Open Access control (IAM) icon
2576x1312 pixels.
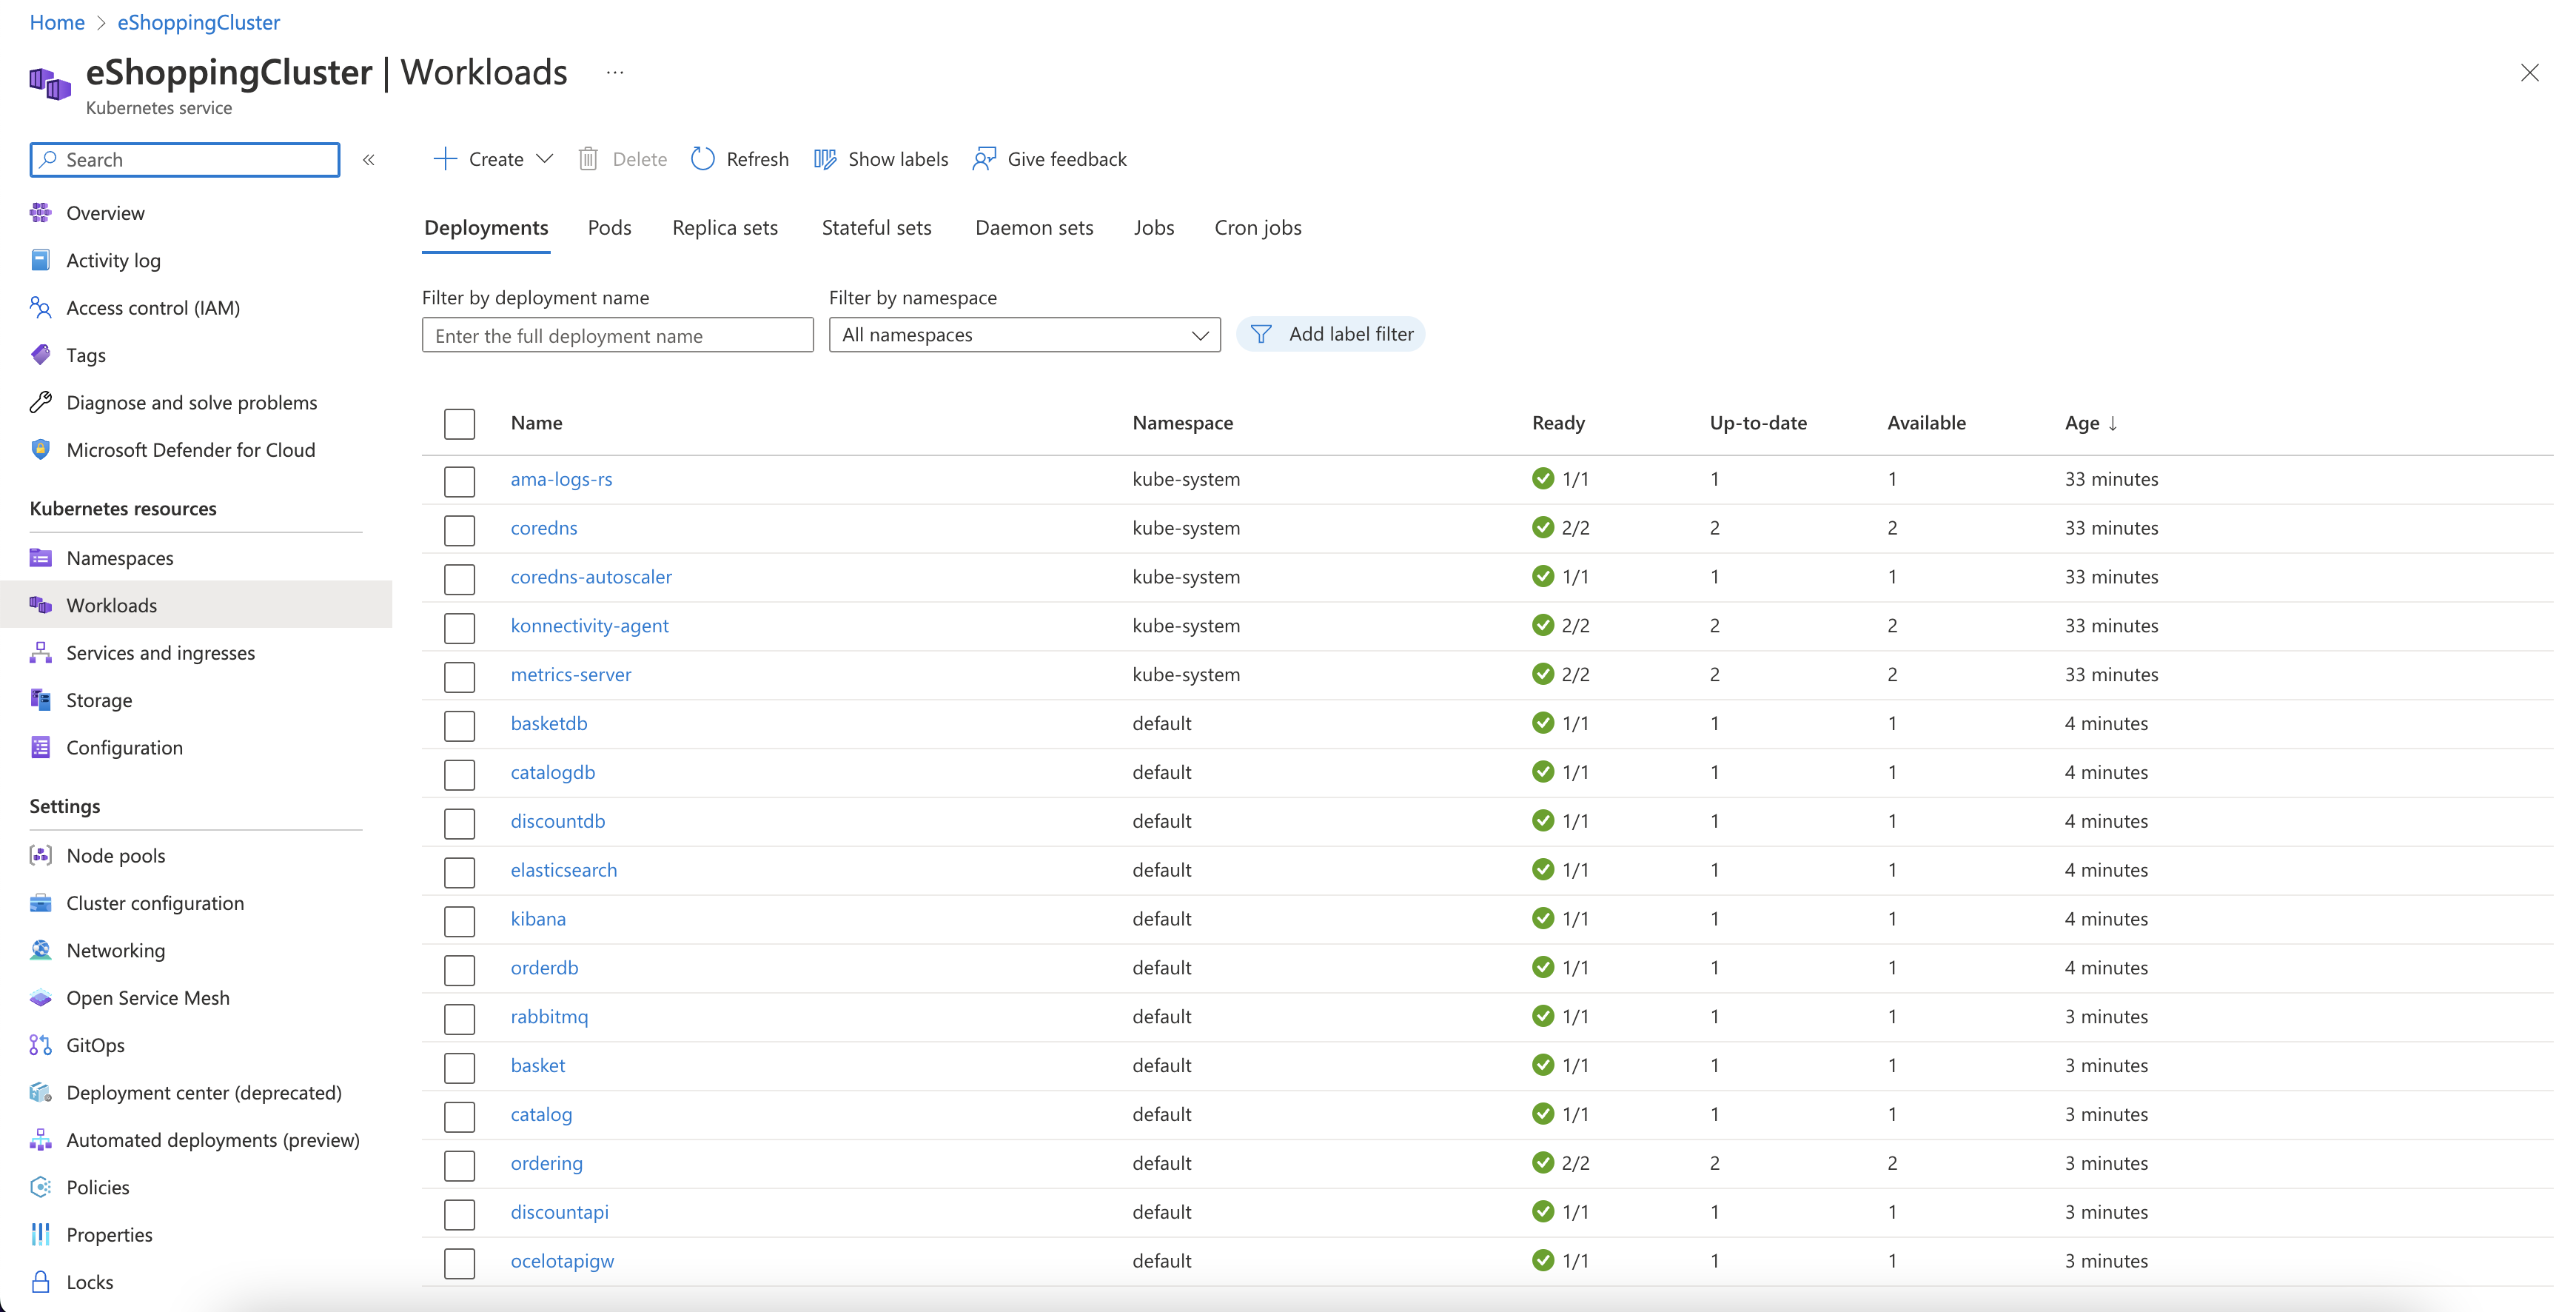coord(40,307)
